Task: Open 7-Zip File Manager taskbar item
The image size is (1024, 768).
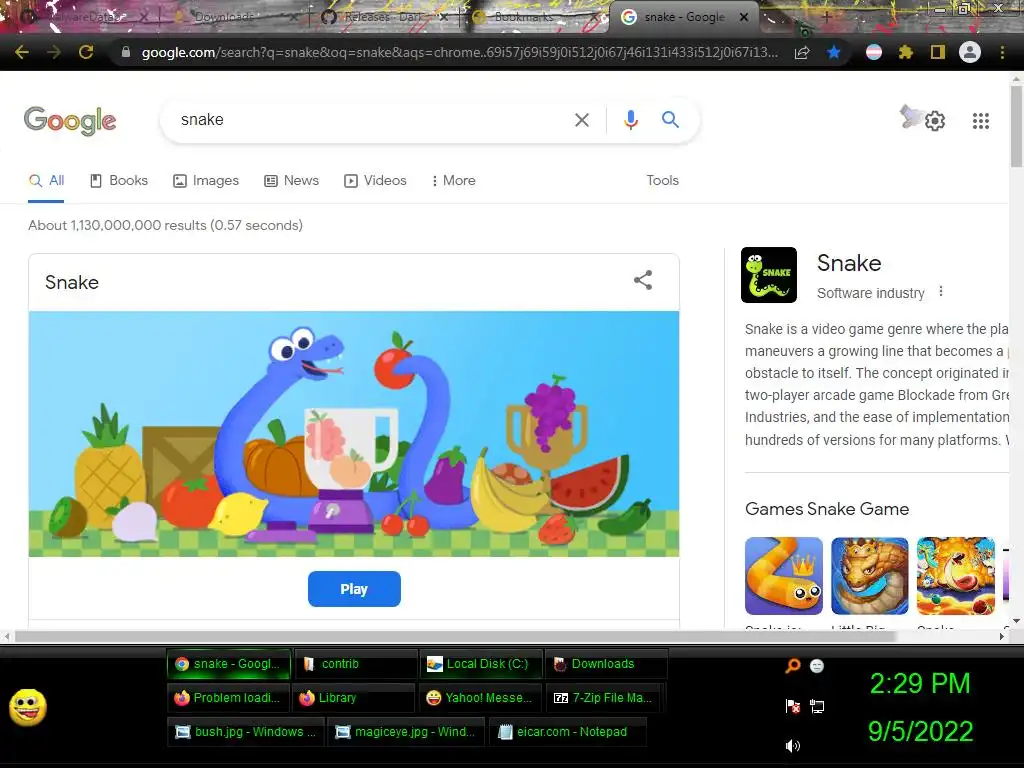Action: [605, 697]
